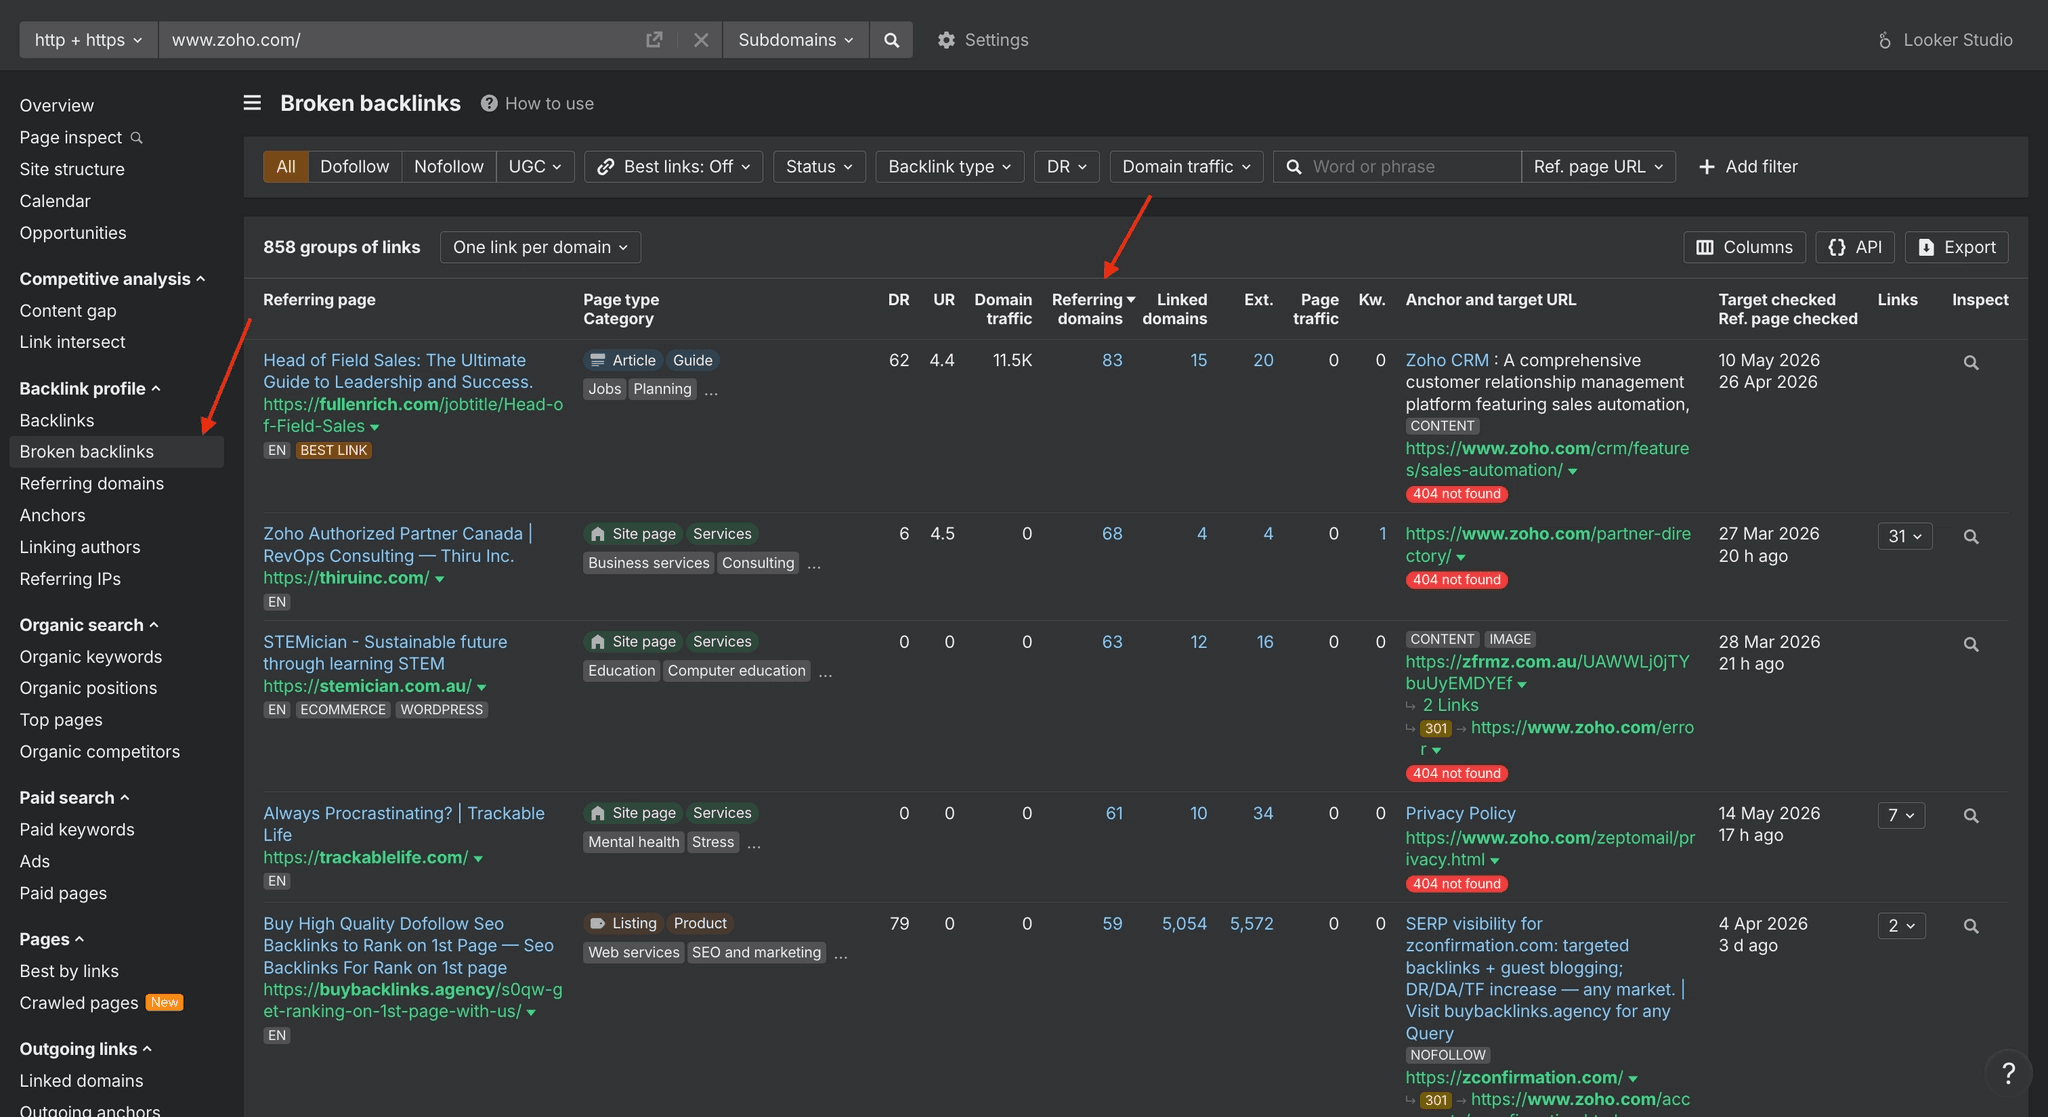The image size is (2048, 1117).
Task: Inspect the trackablelife.com row magnifier
Action: pos(1971,816)
